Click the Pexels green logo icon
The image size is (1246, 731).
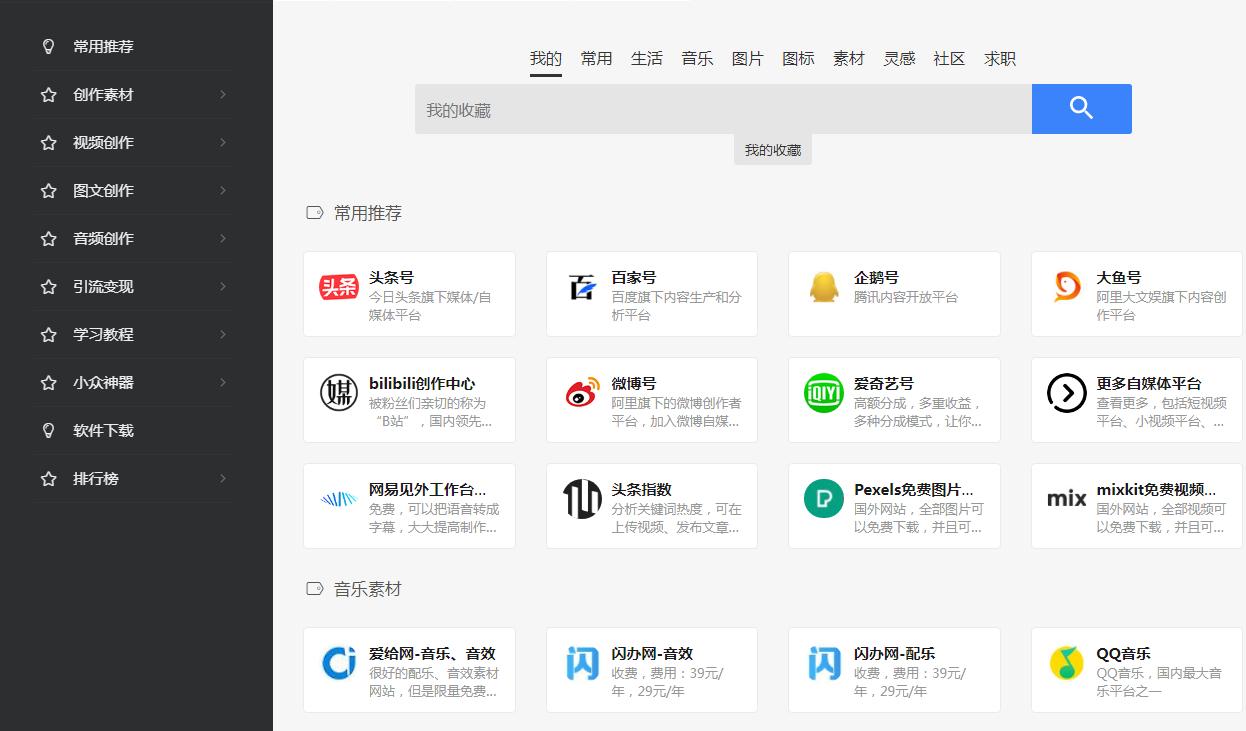coord(824,497)
